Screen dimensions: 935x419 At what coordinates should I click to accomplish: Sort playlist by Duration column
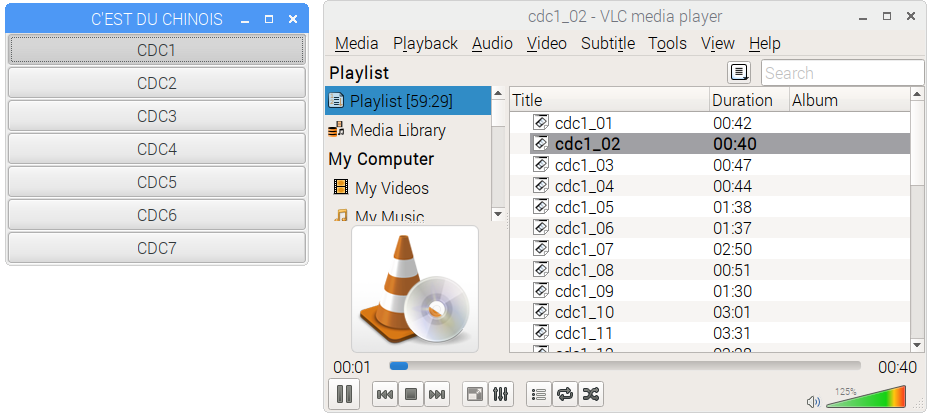(750, 100)
